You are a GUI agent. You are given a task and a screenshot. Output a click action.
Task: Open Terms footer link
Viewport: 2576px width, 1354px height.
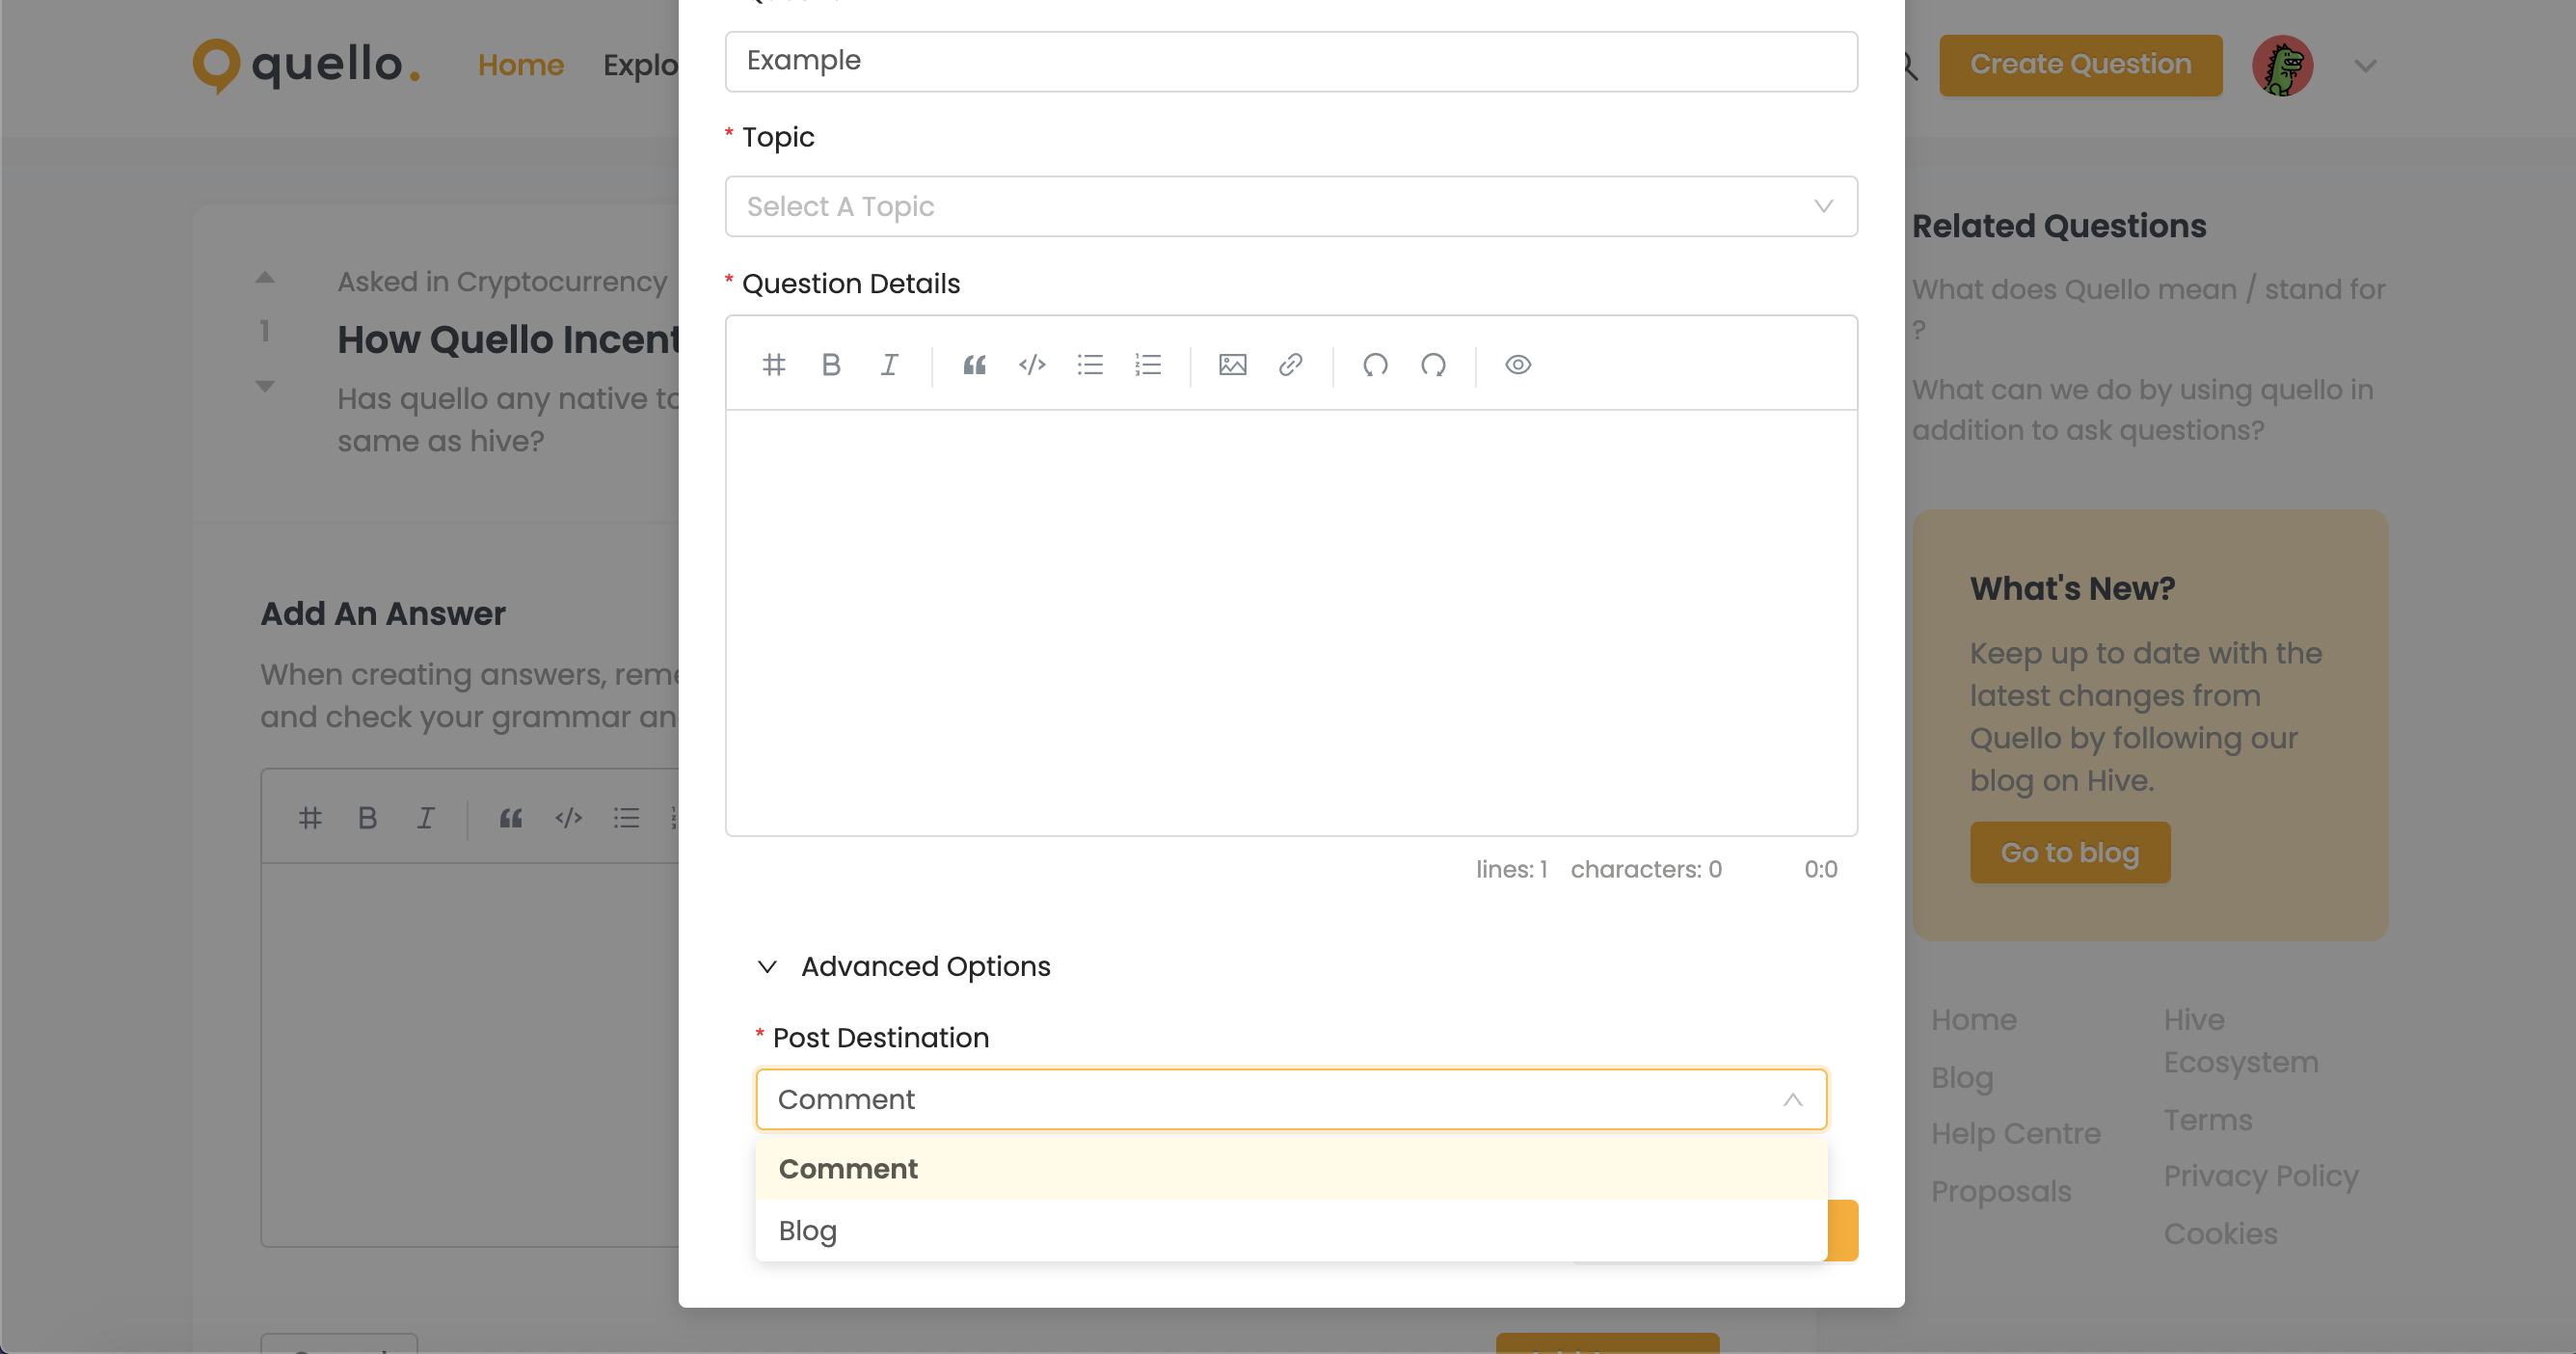point(2207,1120)
